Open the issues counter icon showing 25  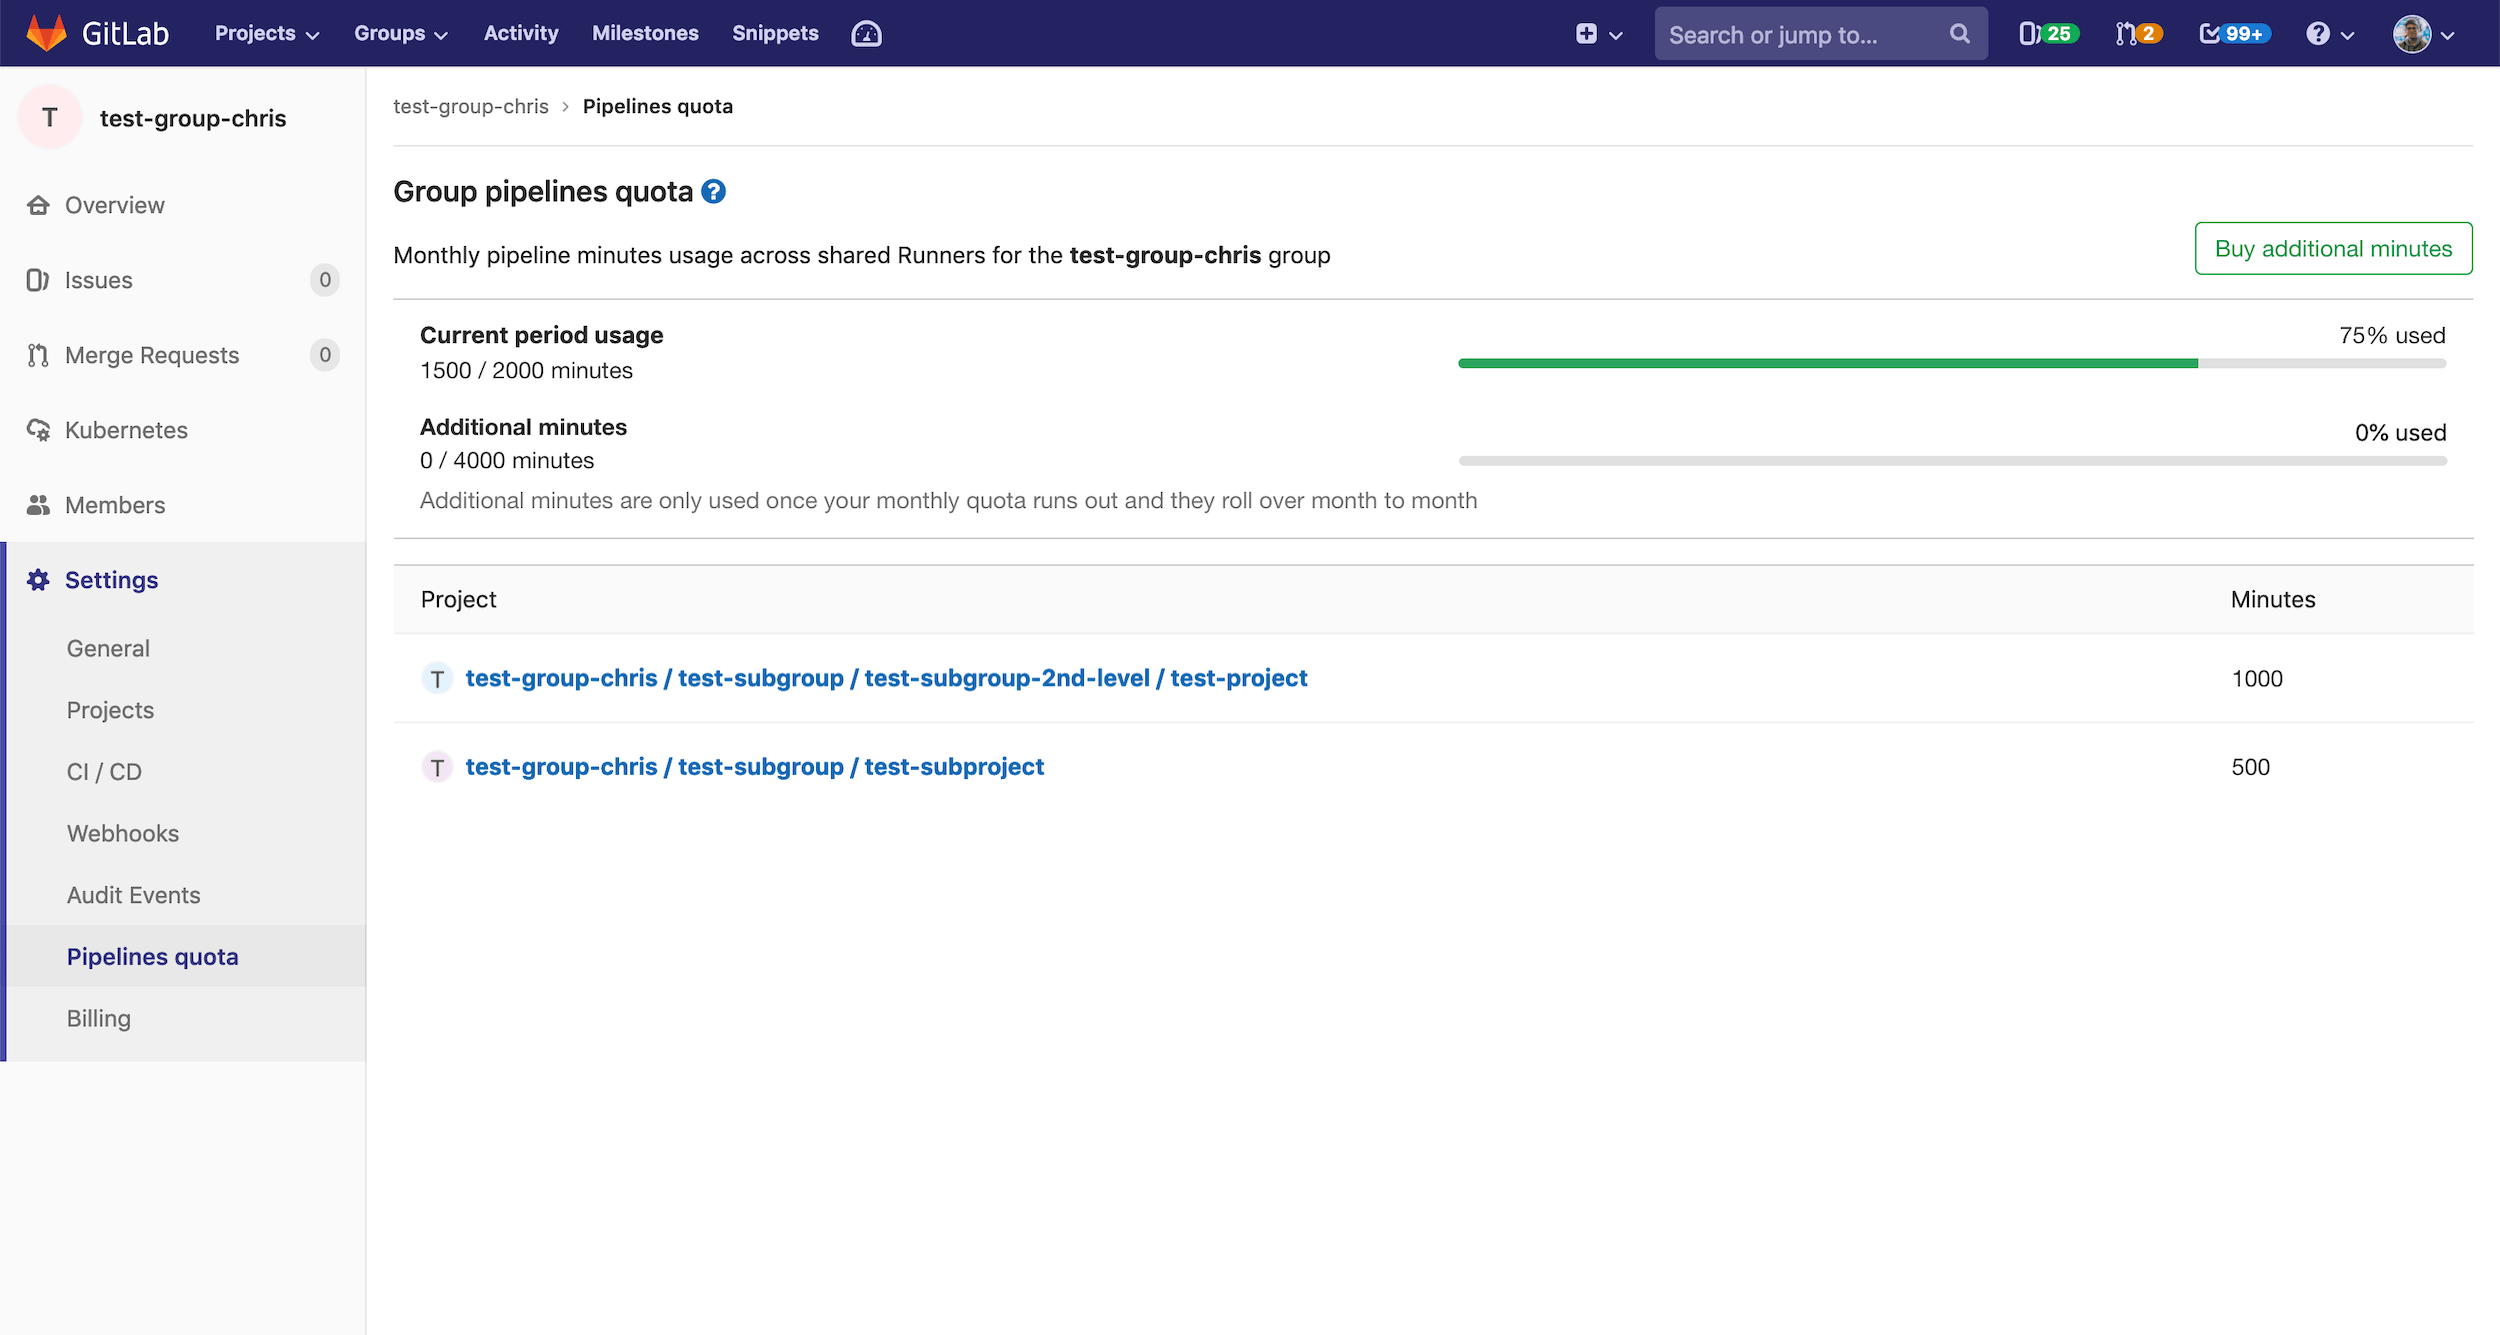(x=2046, y=33)
